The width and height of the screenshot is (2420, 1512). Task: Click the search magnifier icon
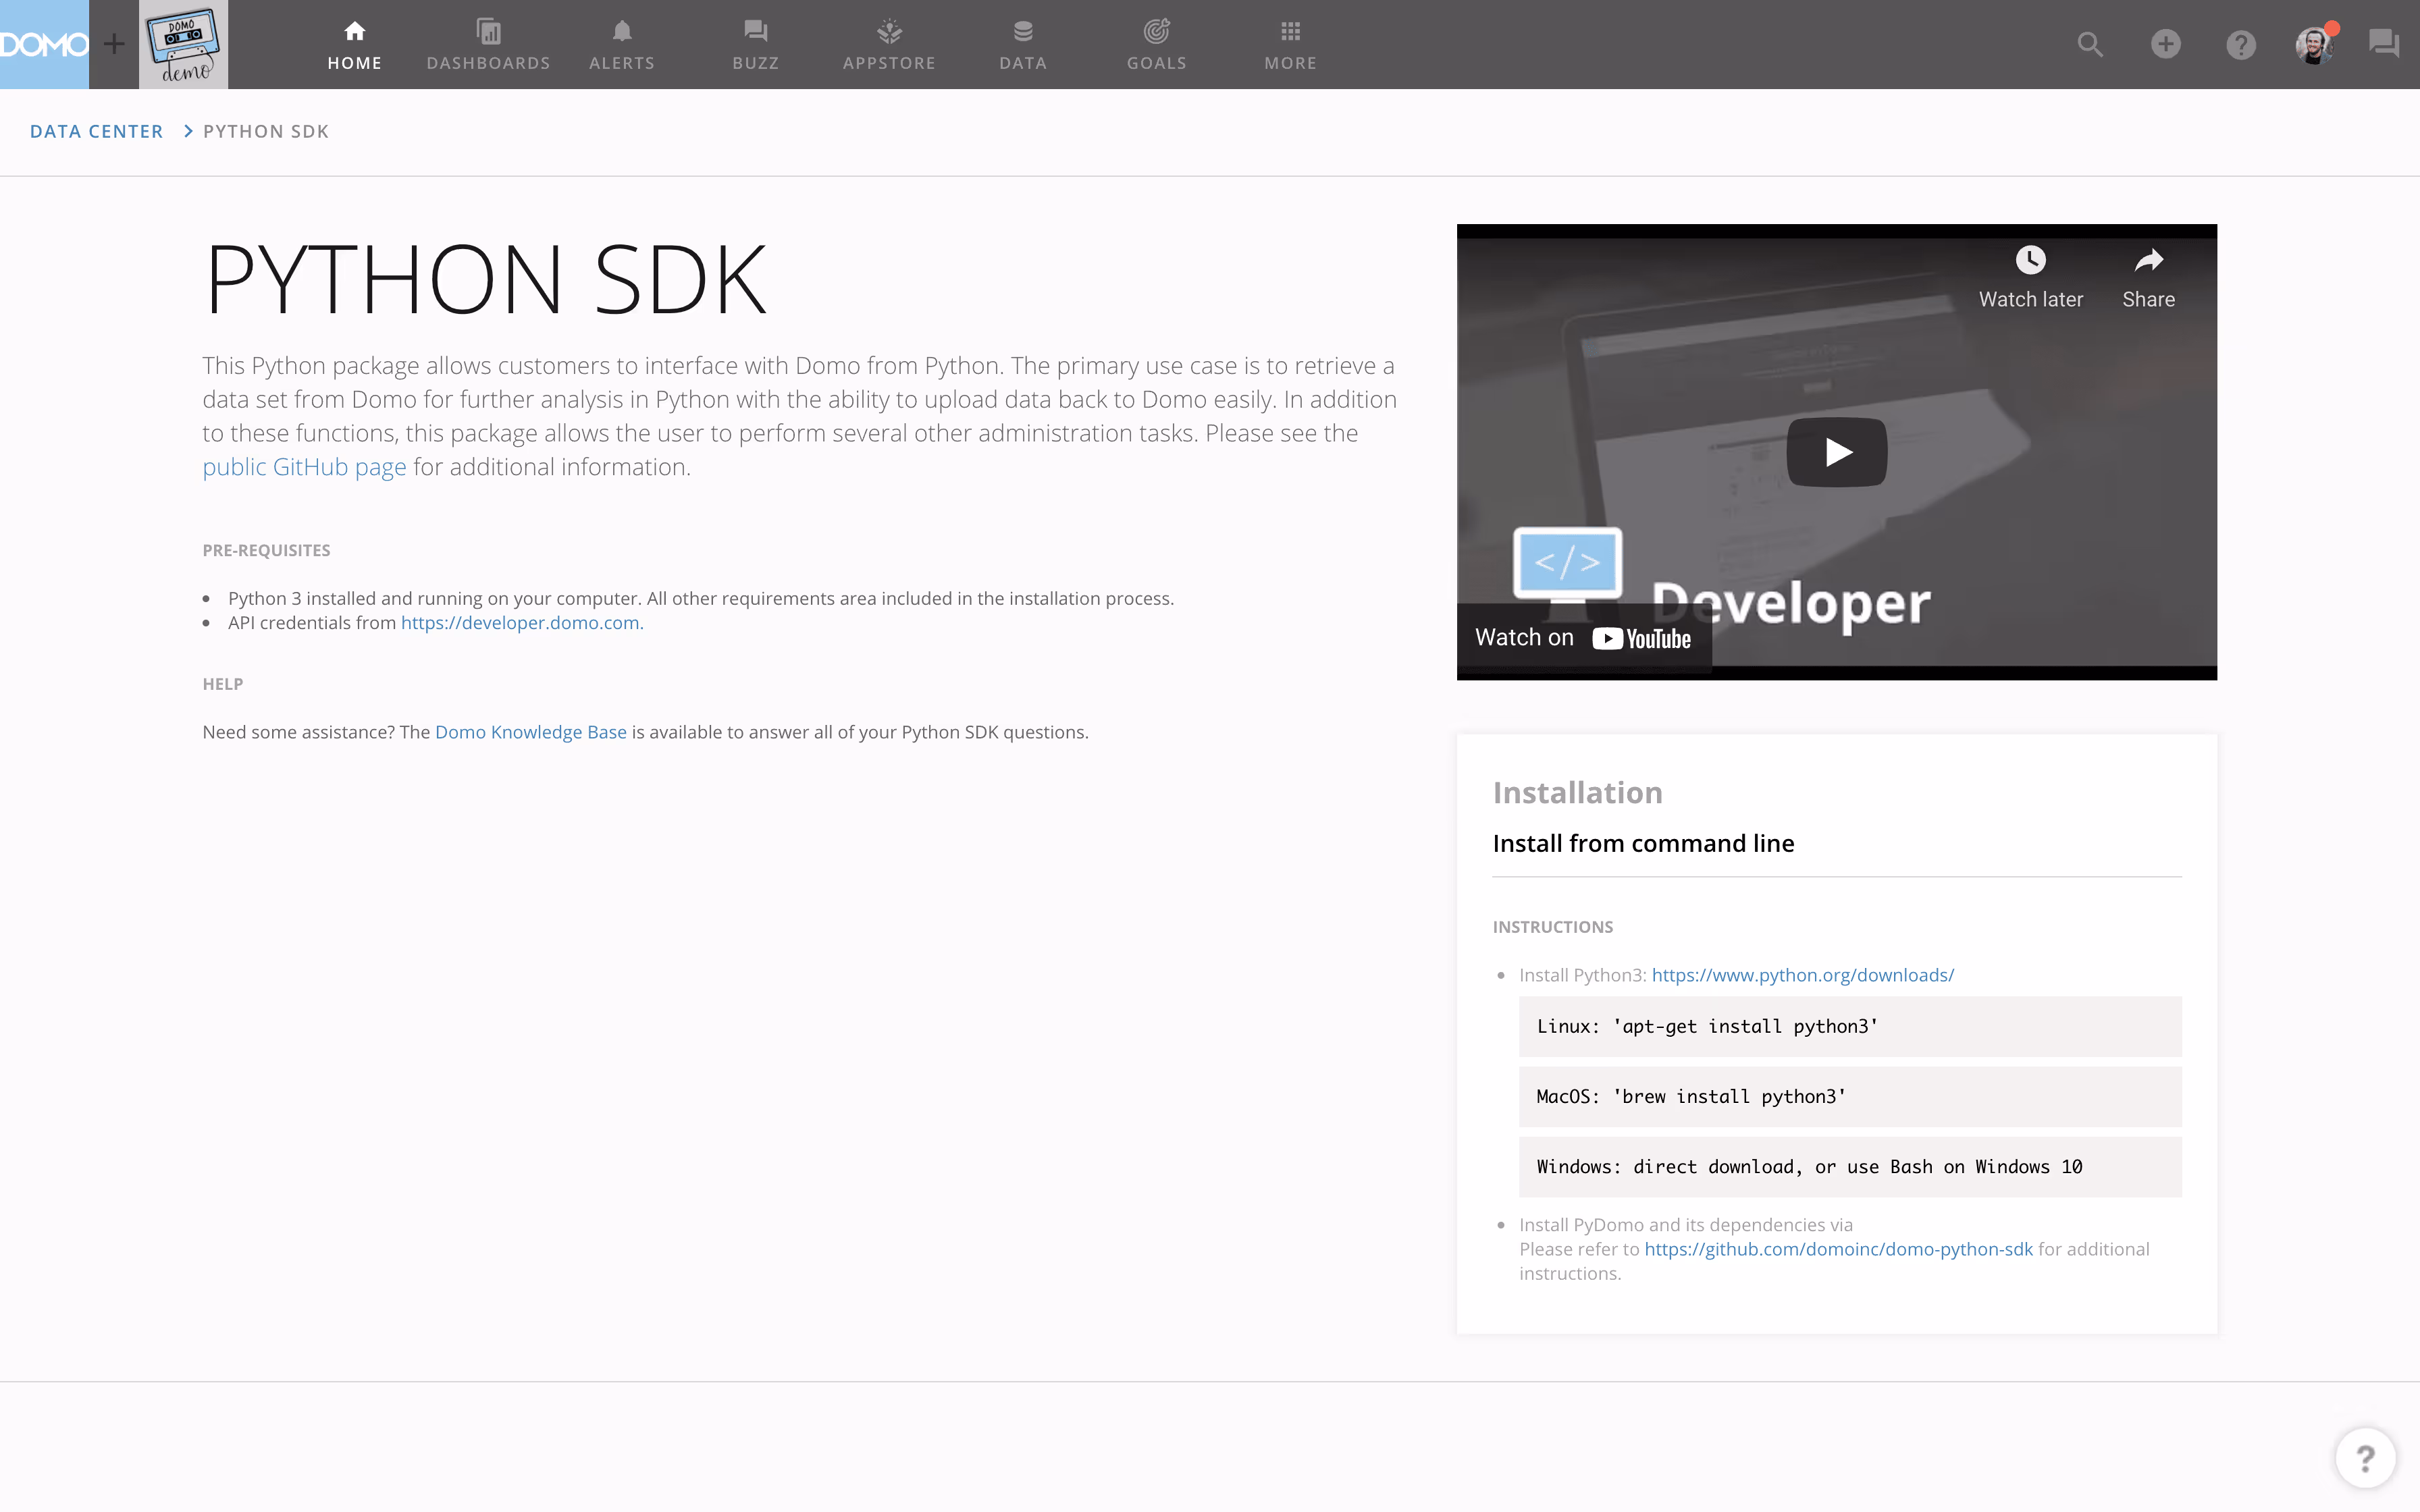pos(2090,44)
